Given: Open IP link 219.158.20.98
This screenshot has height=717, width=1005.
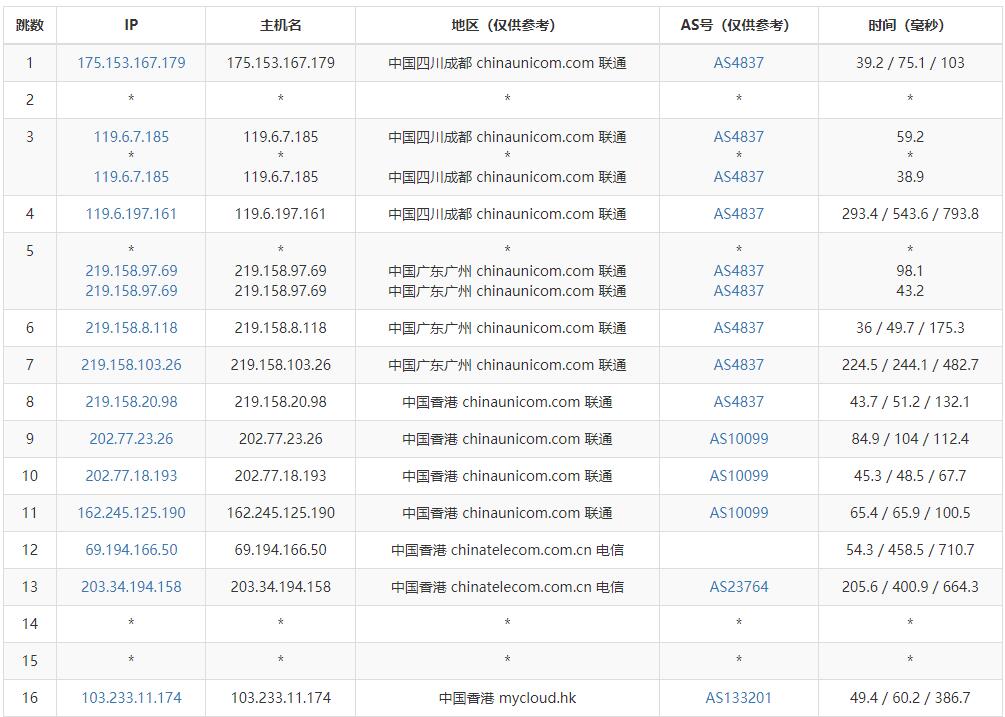Looking at the screenshot, I should tap(131, 402).
